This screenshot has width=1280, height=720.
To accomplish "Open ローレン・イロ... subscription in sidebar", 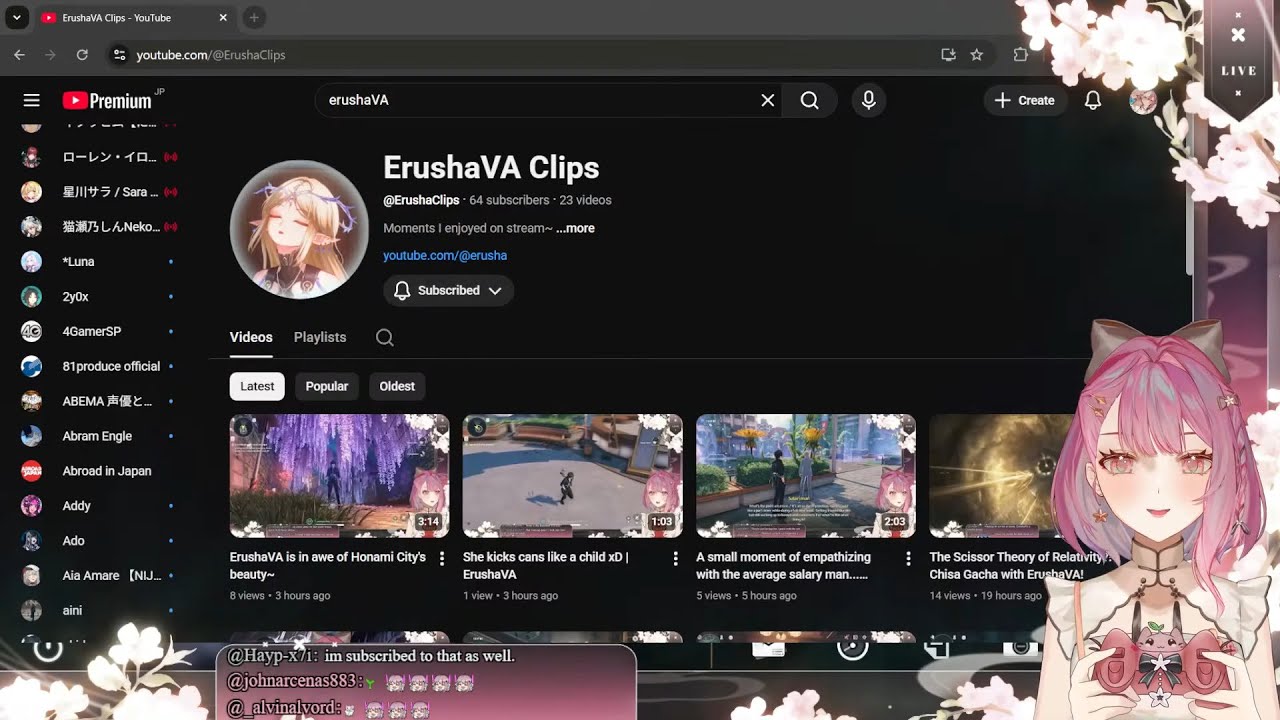I will coord(100,157).
